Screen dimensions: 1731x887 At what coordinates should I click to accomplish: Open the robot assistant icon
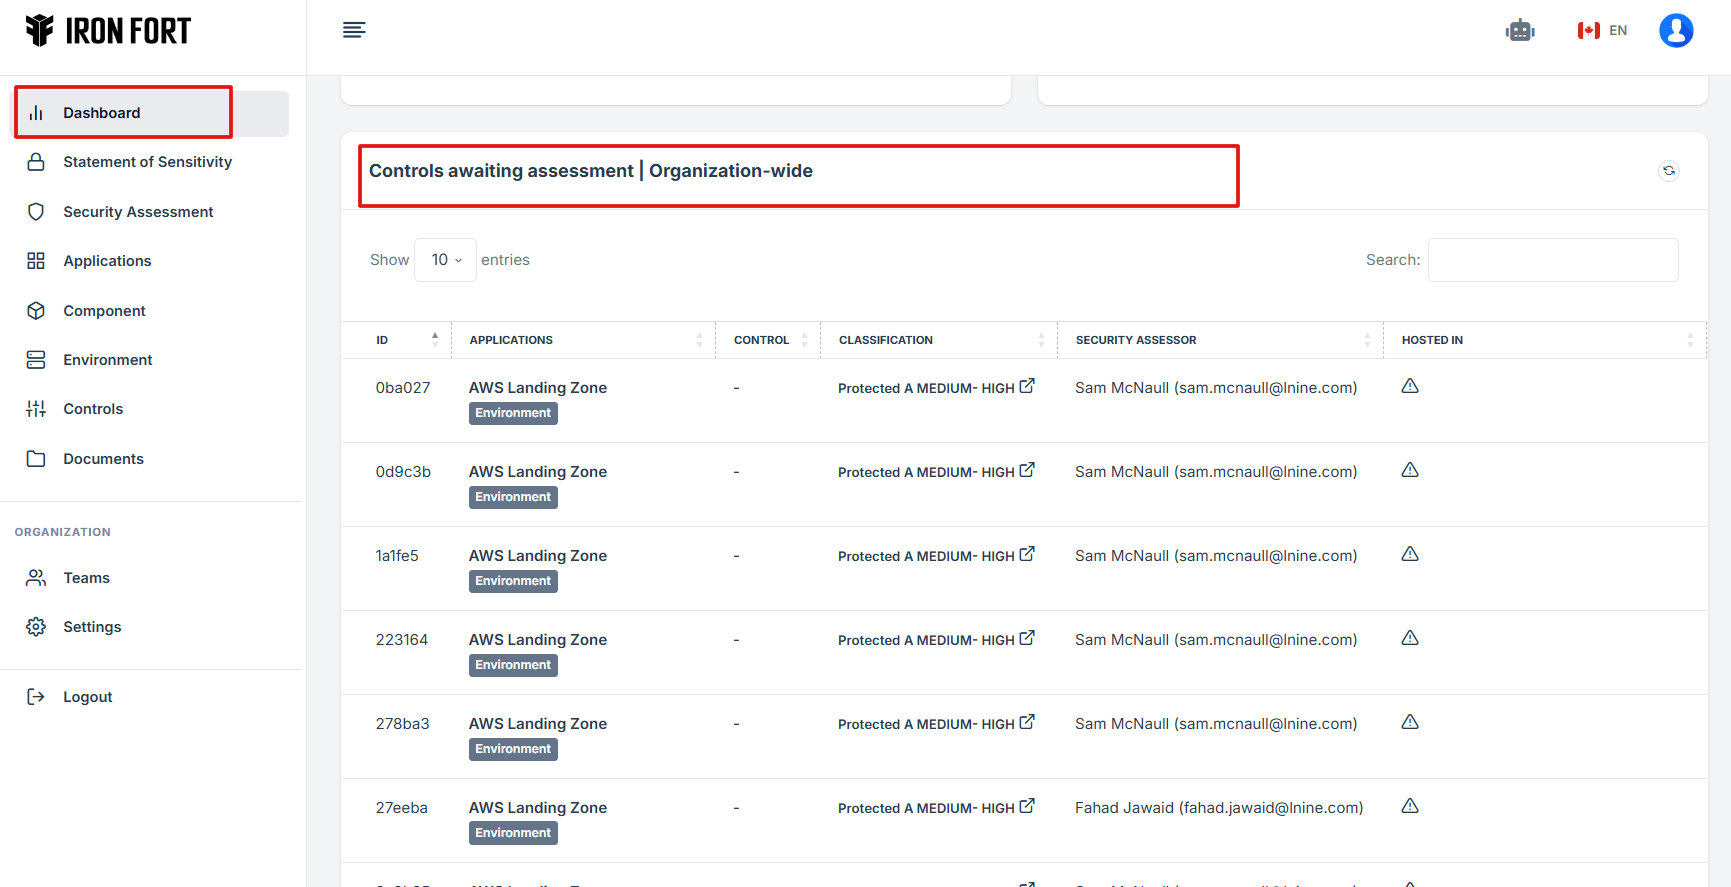pyautogui.click(x=1519, y=31)
